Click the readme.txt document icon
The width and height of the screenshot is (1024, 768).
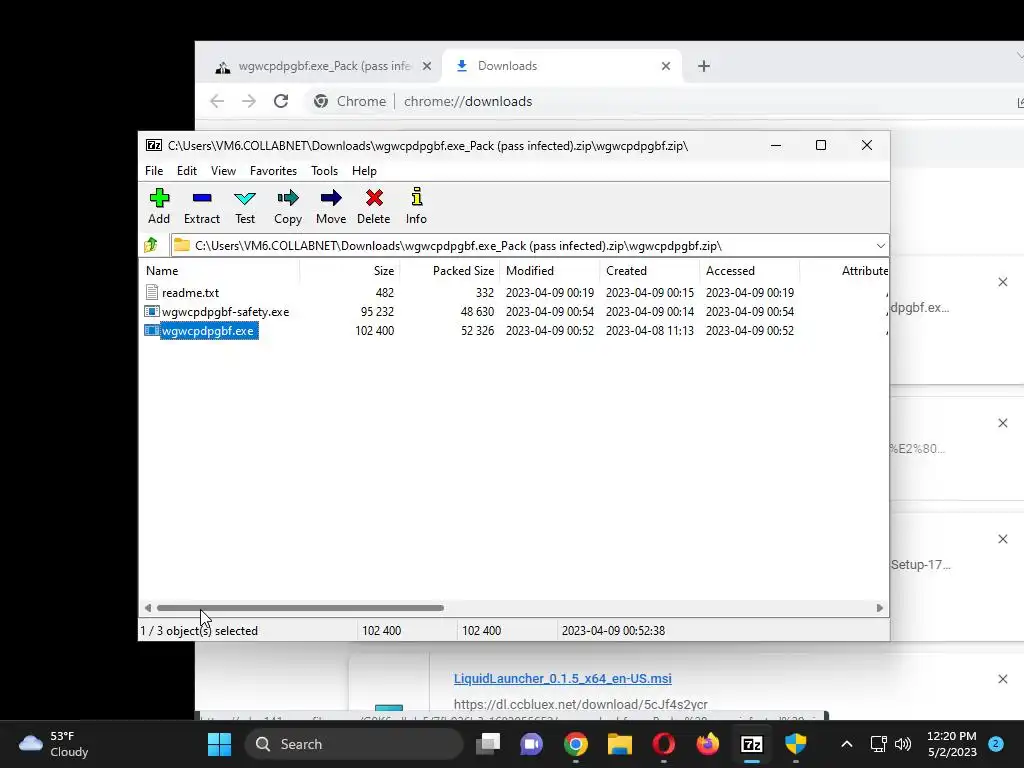pyautogui.click(x=152, y=293)
